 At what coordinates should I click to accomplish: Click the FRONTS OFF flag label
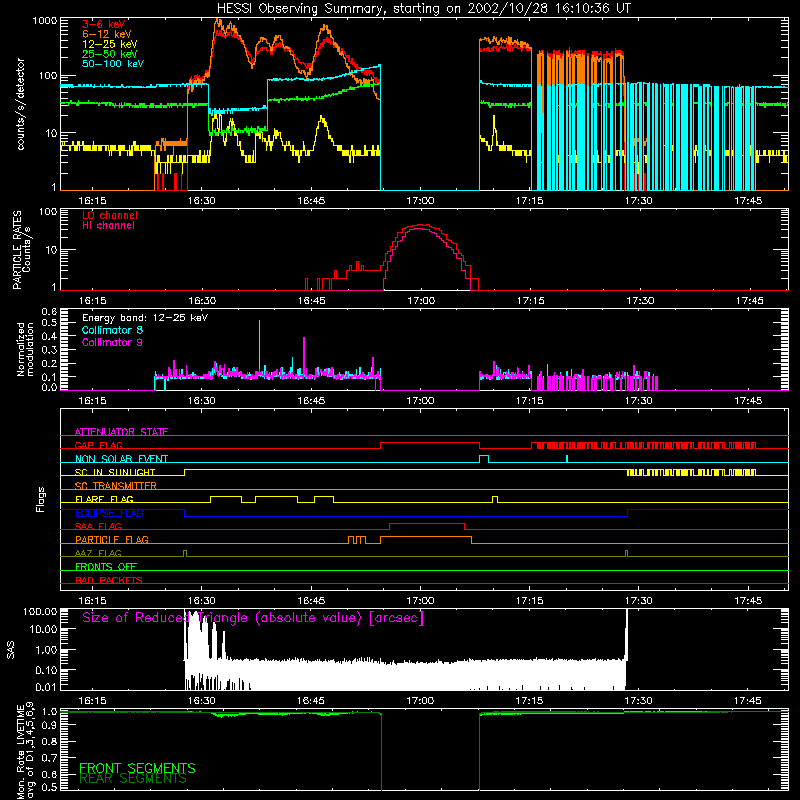click(x=106, y=567)
